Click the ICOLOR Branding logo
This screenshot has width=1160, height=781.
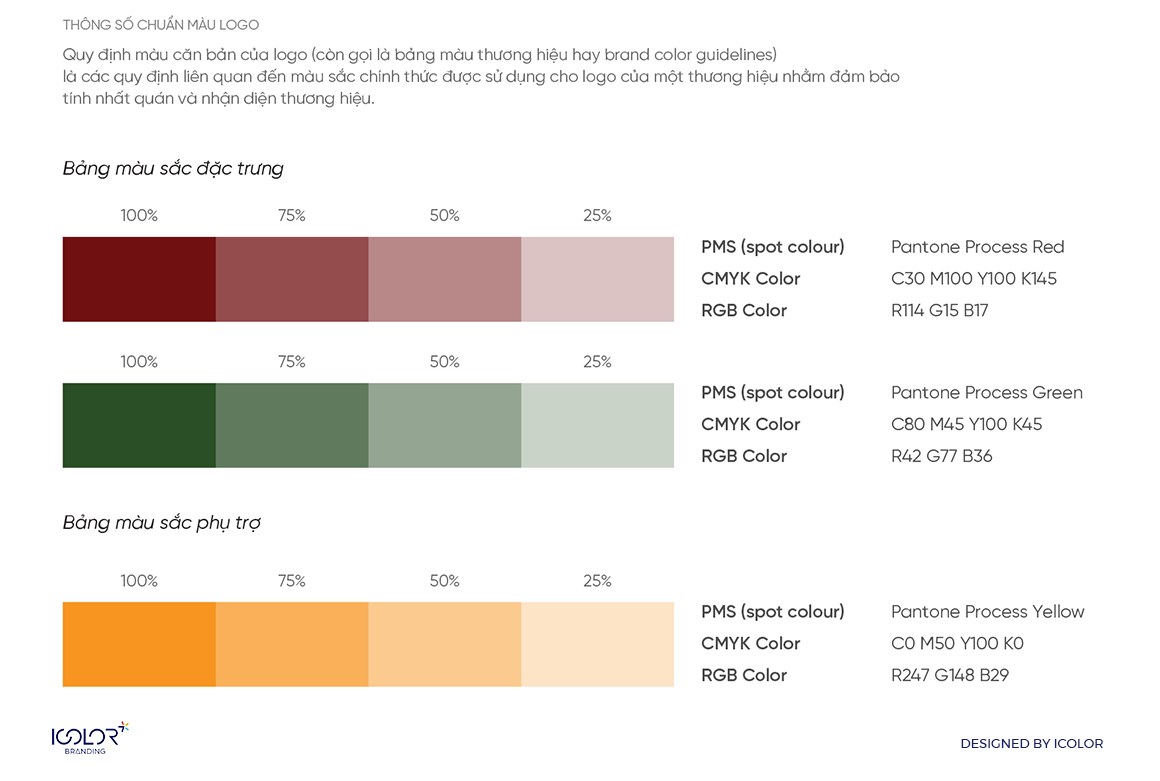click(x=90, y=738)
